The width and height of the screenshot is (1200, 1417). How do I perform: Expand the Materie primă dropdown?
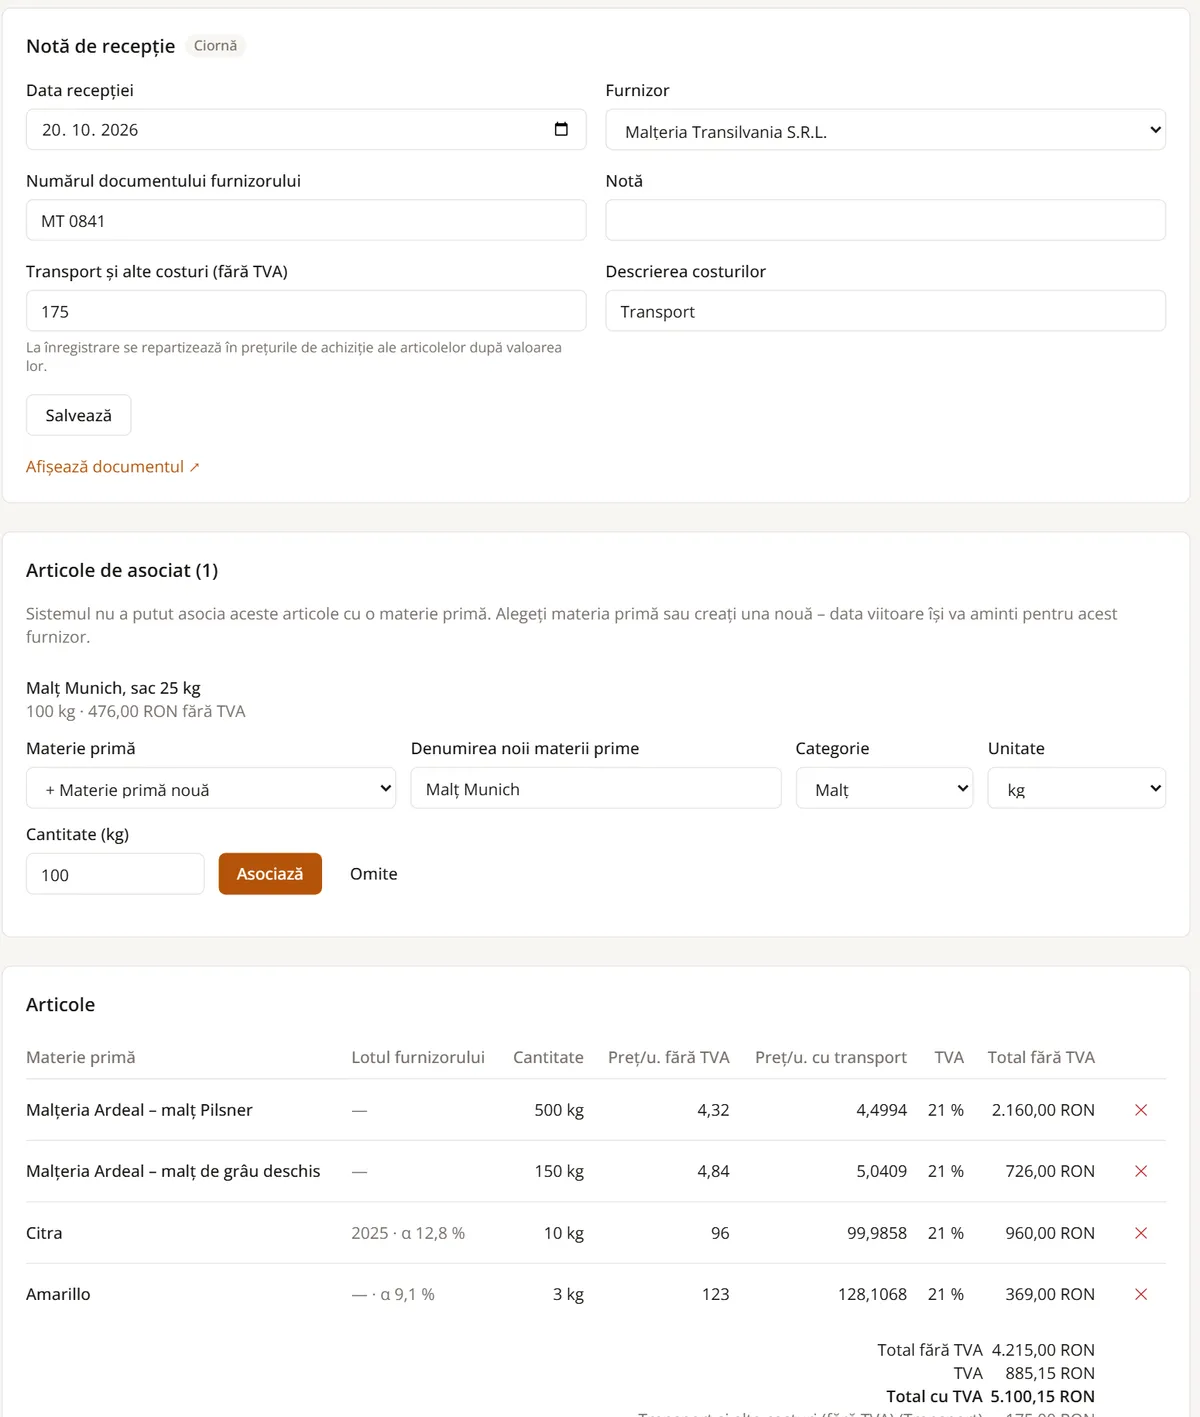click(211, 788)
